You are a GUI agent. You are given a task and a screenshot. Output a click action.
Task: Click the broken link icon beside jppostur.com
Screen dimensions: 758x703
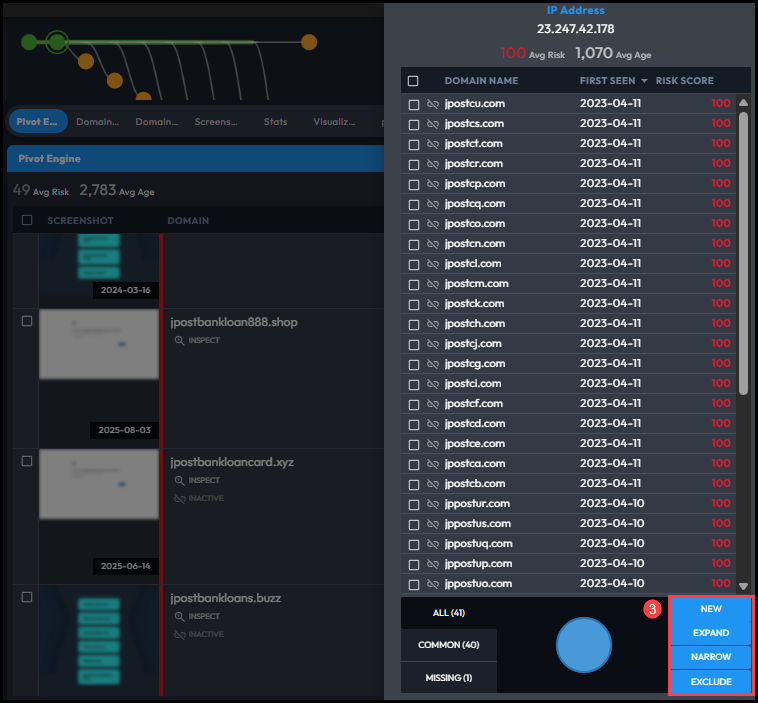click(x=433, y=504)
